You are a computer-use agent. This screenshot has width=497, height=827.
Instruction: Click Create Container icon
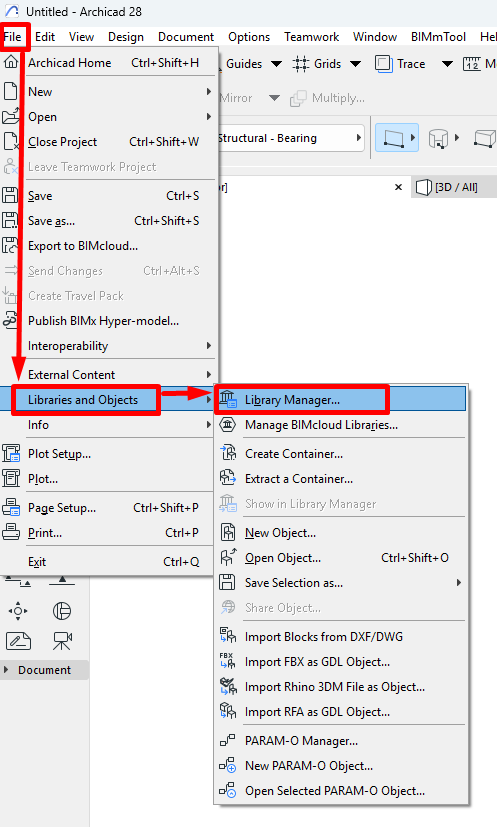click(x=228, y=453)
